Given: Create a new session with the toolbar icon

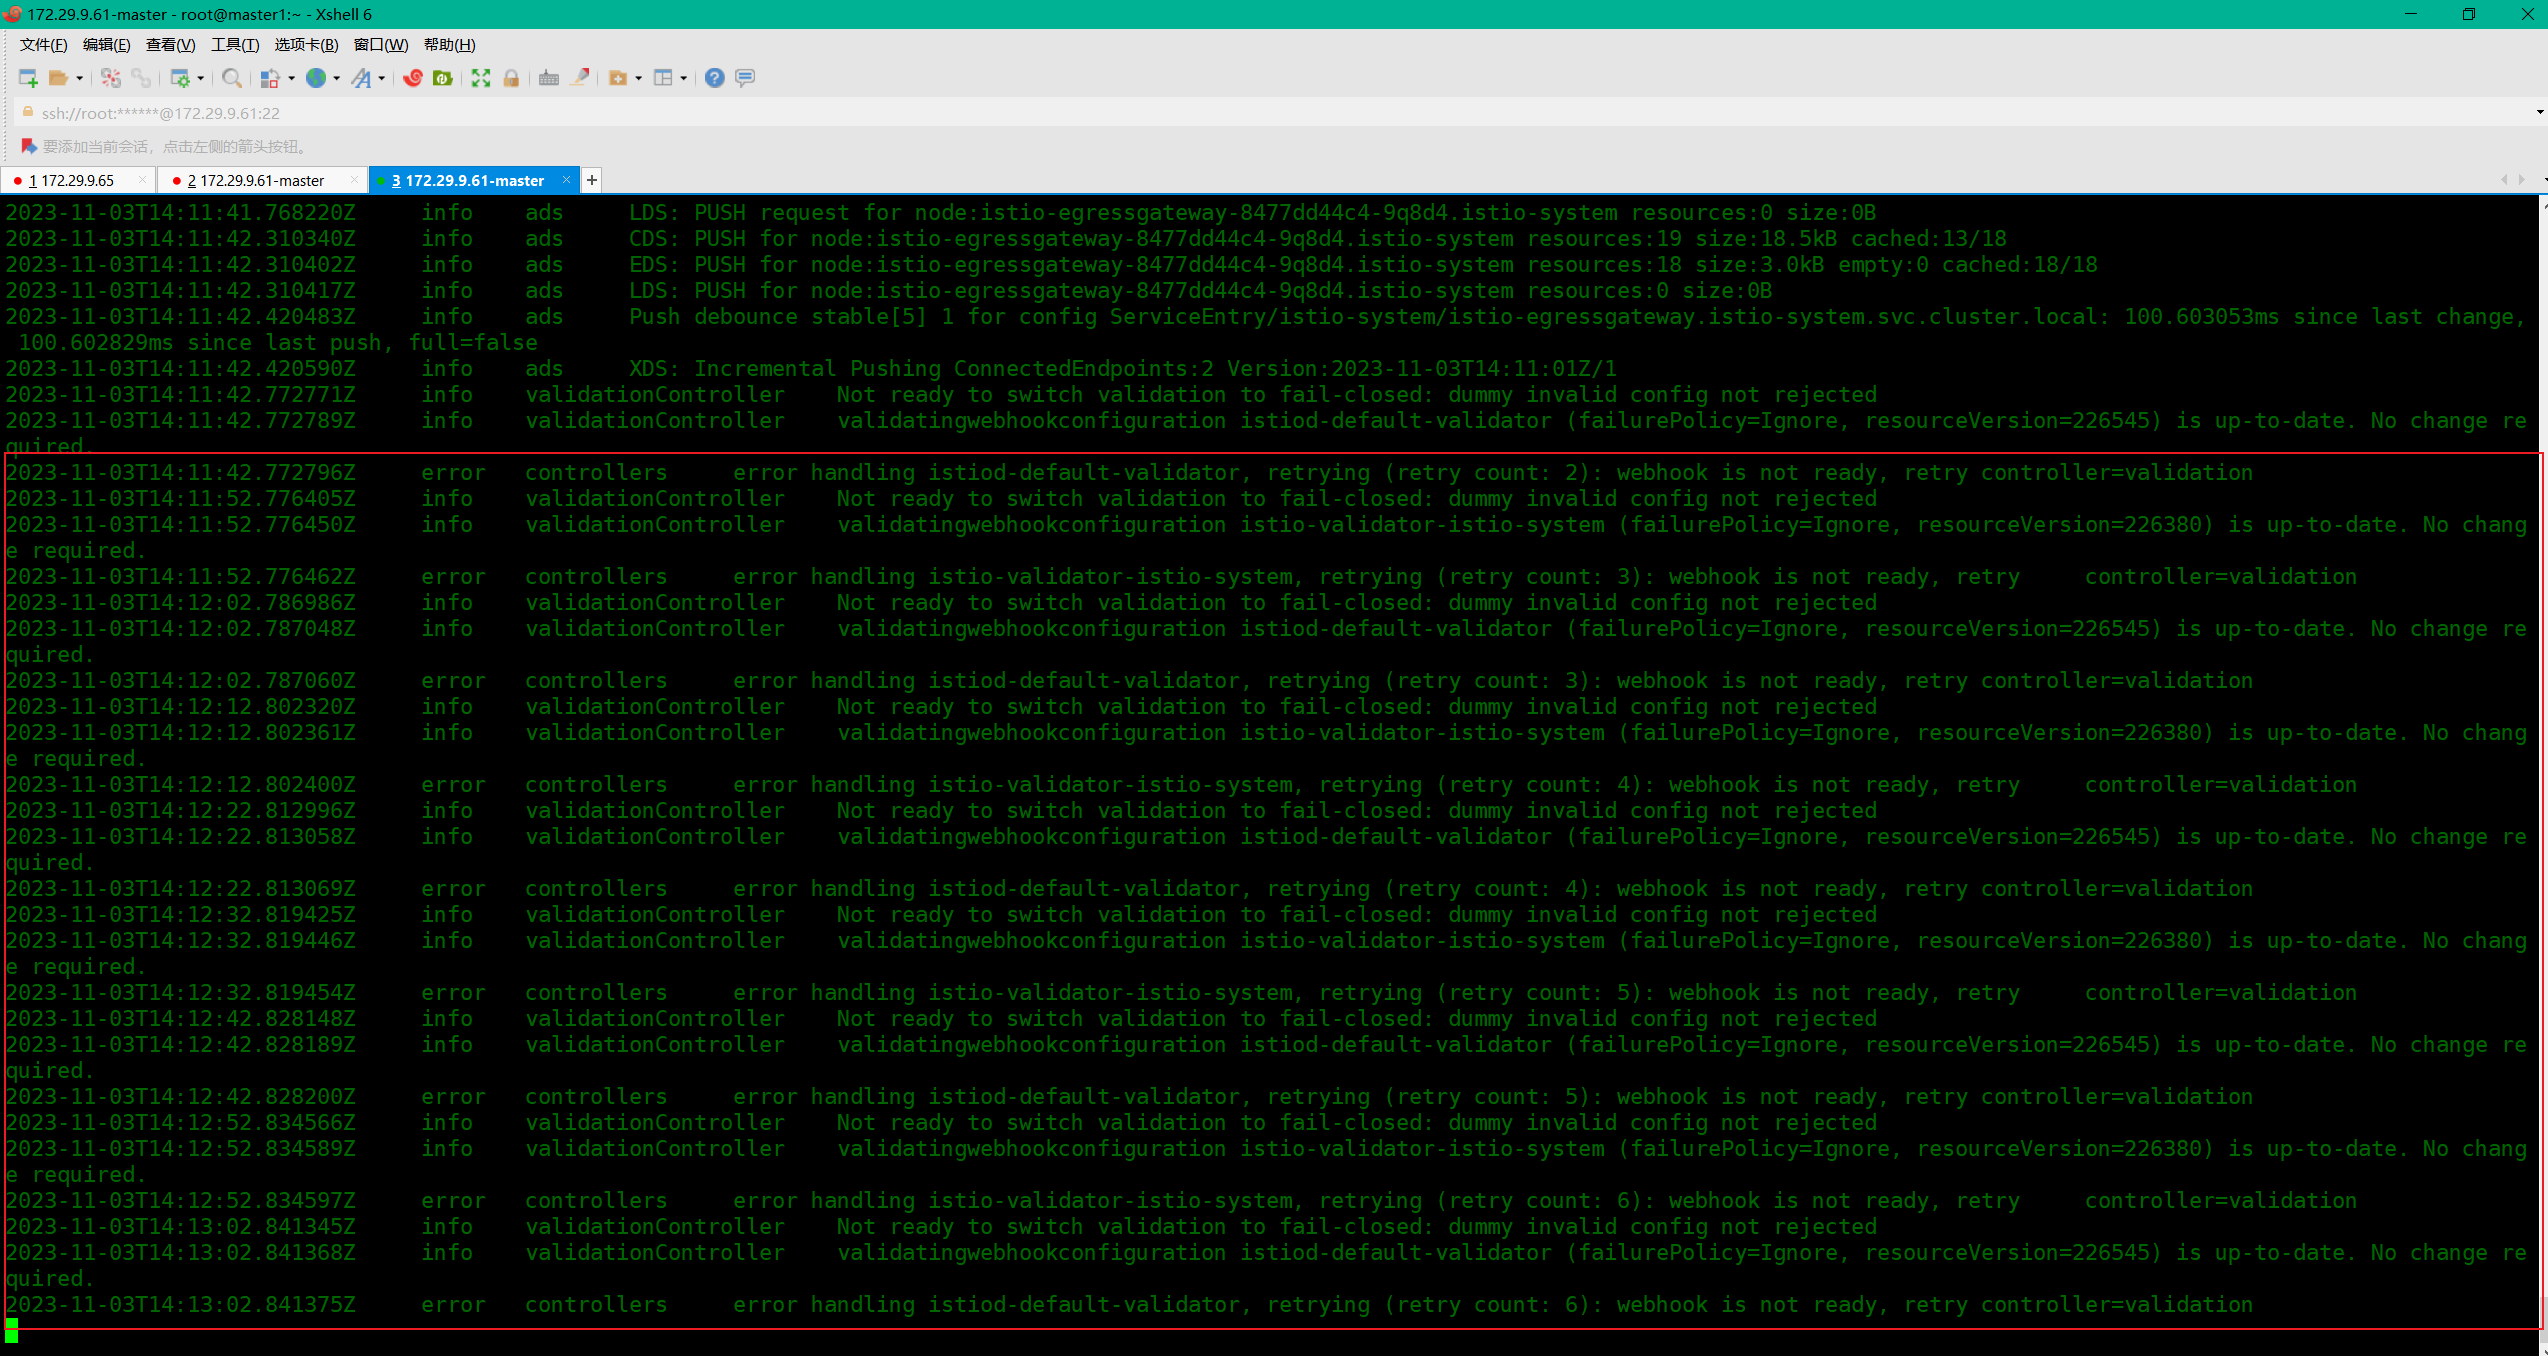Looking at the screenshot, I should click(x=28, y=78).
